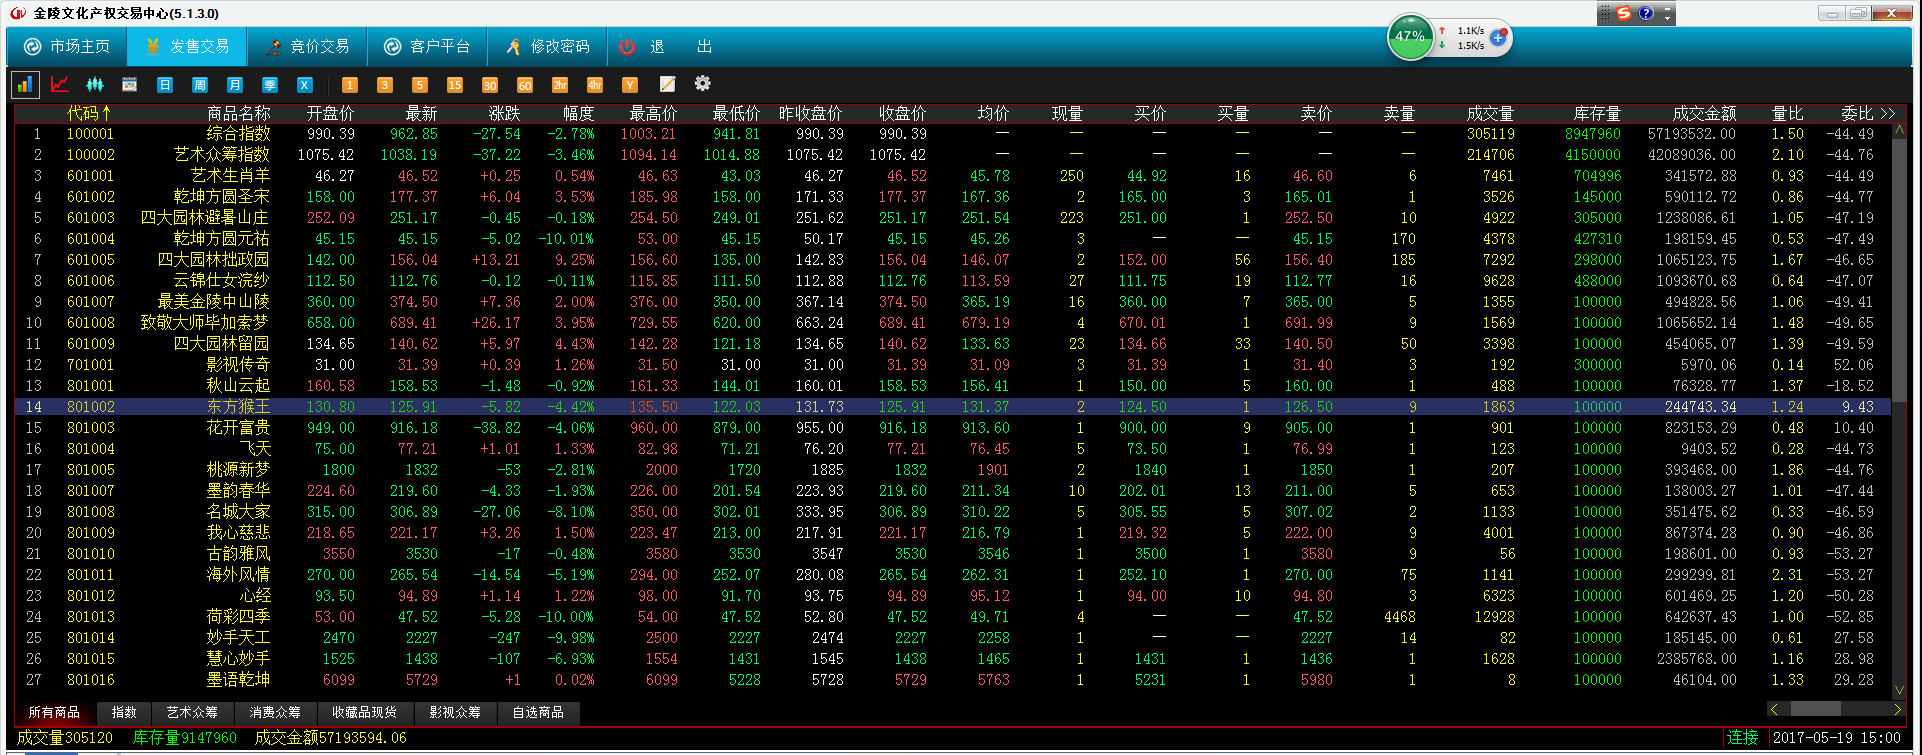This screenshot has width=1922, height=755.
Task: Select row 801002 东方猴王
Action: point(953,407)
